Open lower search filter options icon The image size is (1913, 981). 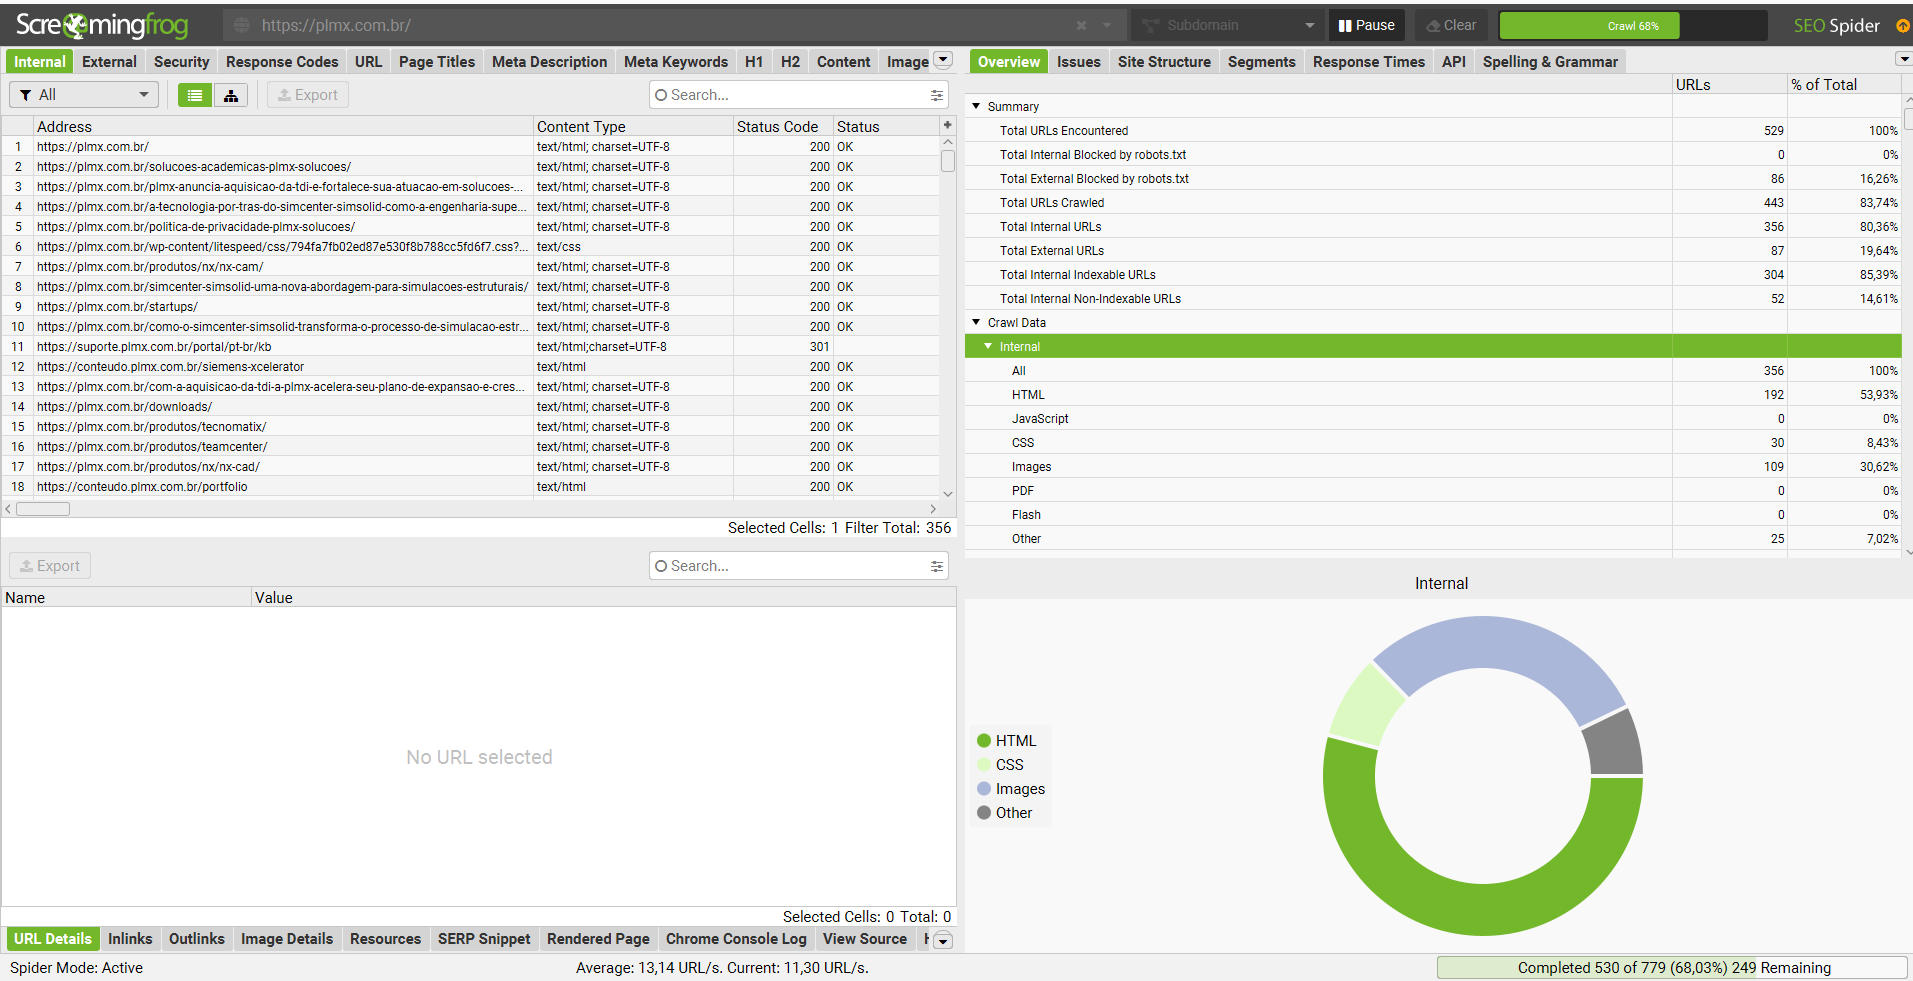937,566
